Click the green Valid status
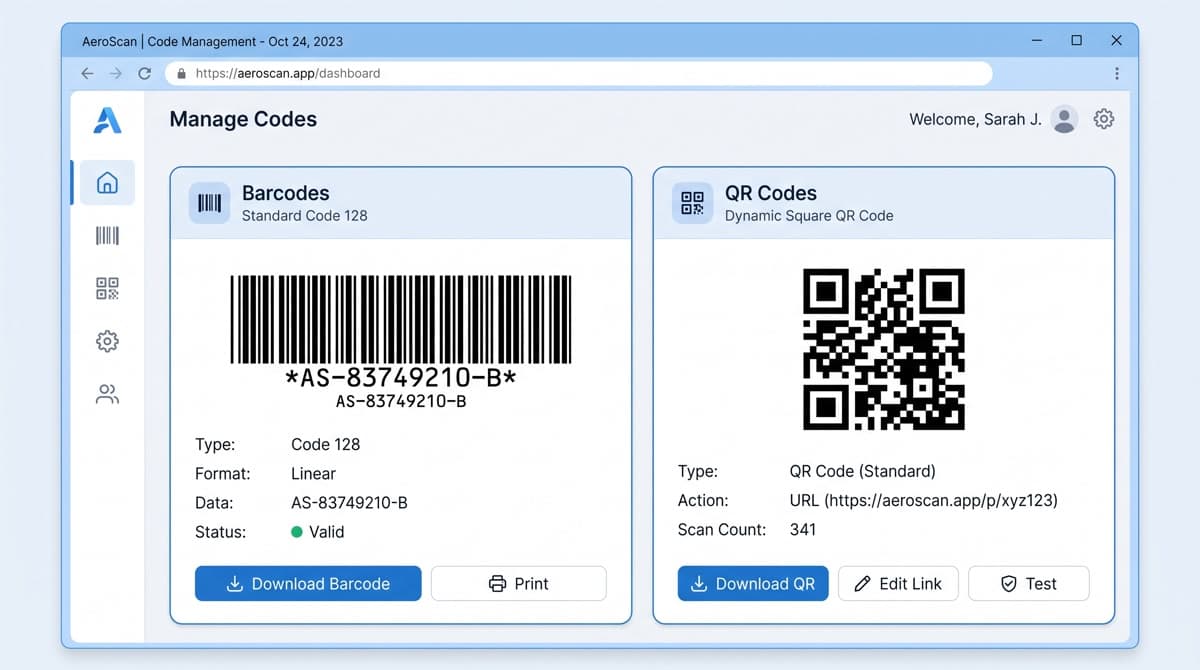Screen dimensions: 1200x670 tap(318, 532)
